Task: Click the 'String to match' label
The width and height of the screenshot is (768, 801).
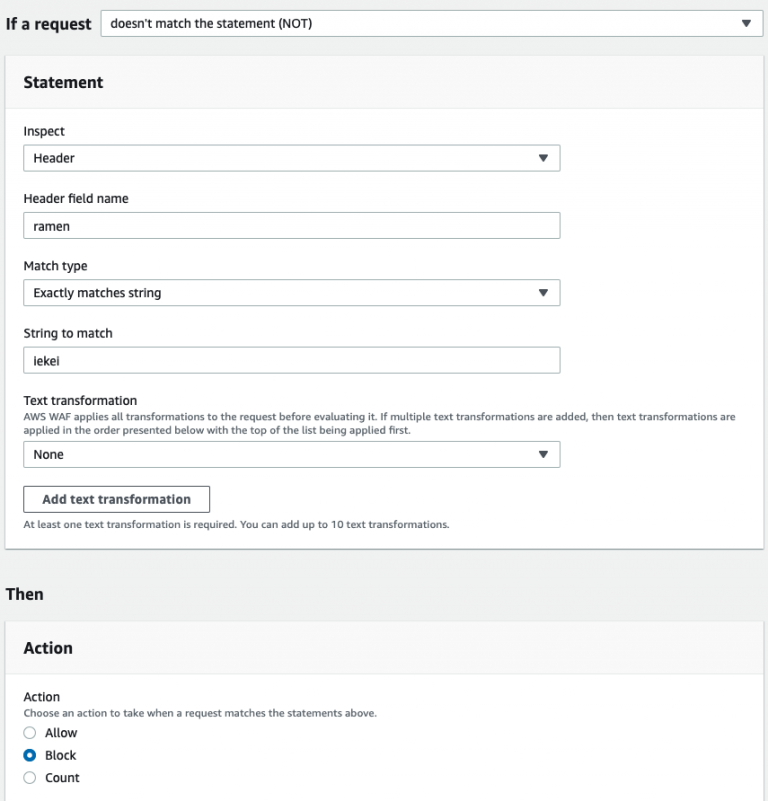Action: [x=68, y=333]
